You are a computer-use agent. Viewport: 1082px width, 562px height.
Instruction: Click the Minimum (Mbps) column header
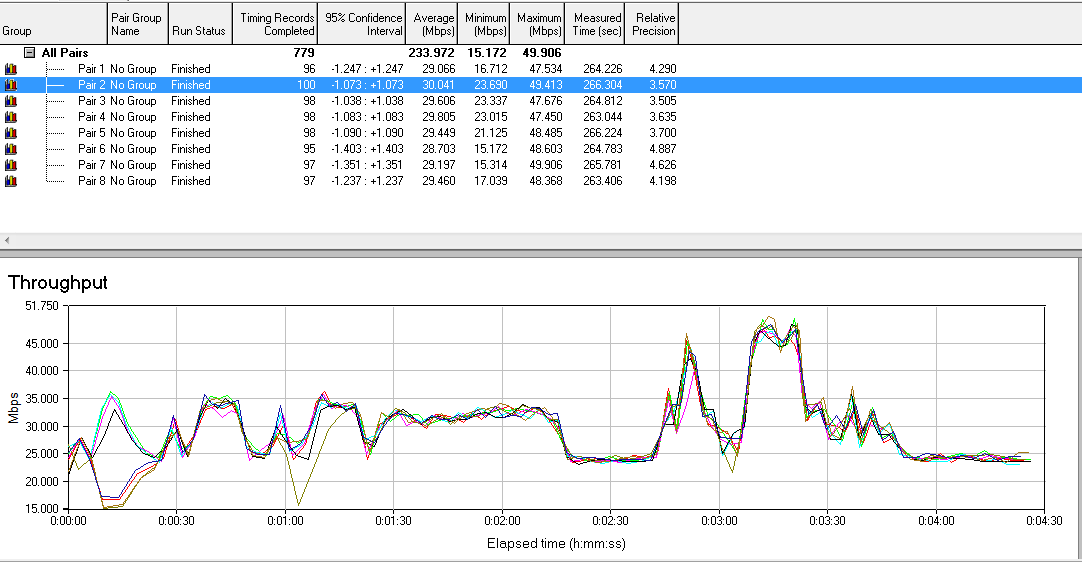point(484,24)
